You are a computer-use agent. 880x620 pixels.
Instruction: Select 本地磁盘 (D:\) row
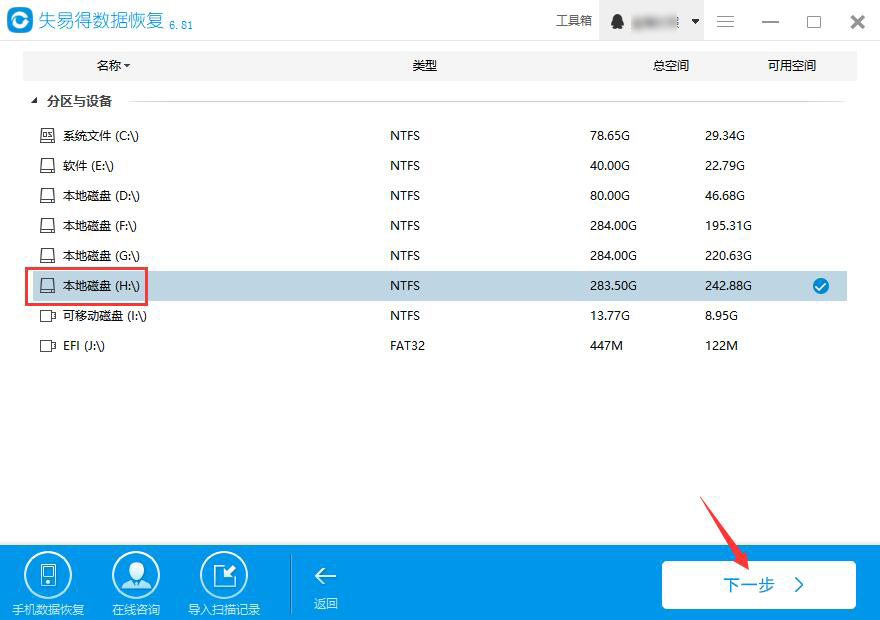coord(440,196)
